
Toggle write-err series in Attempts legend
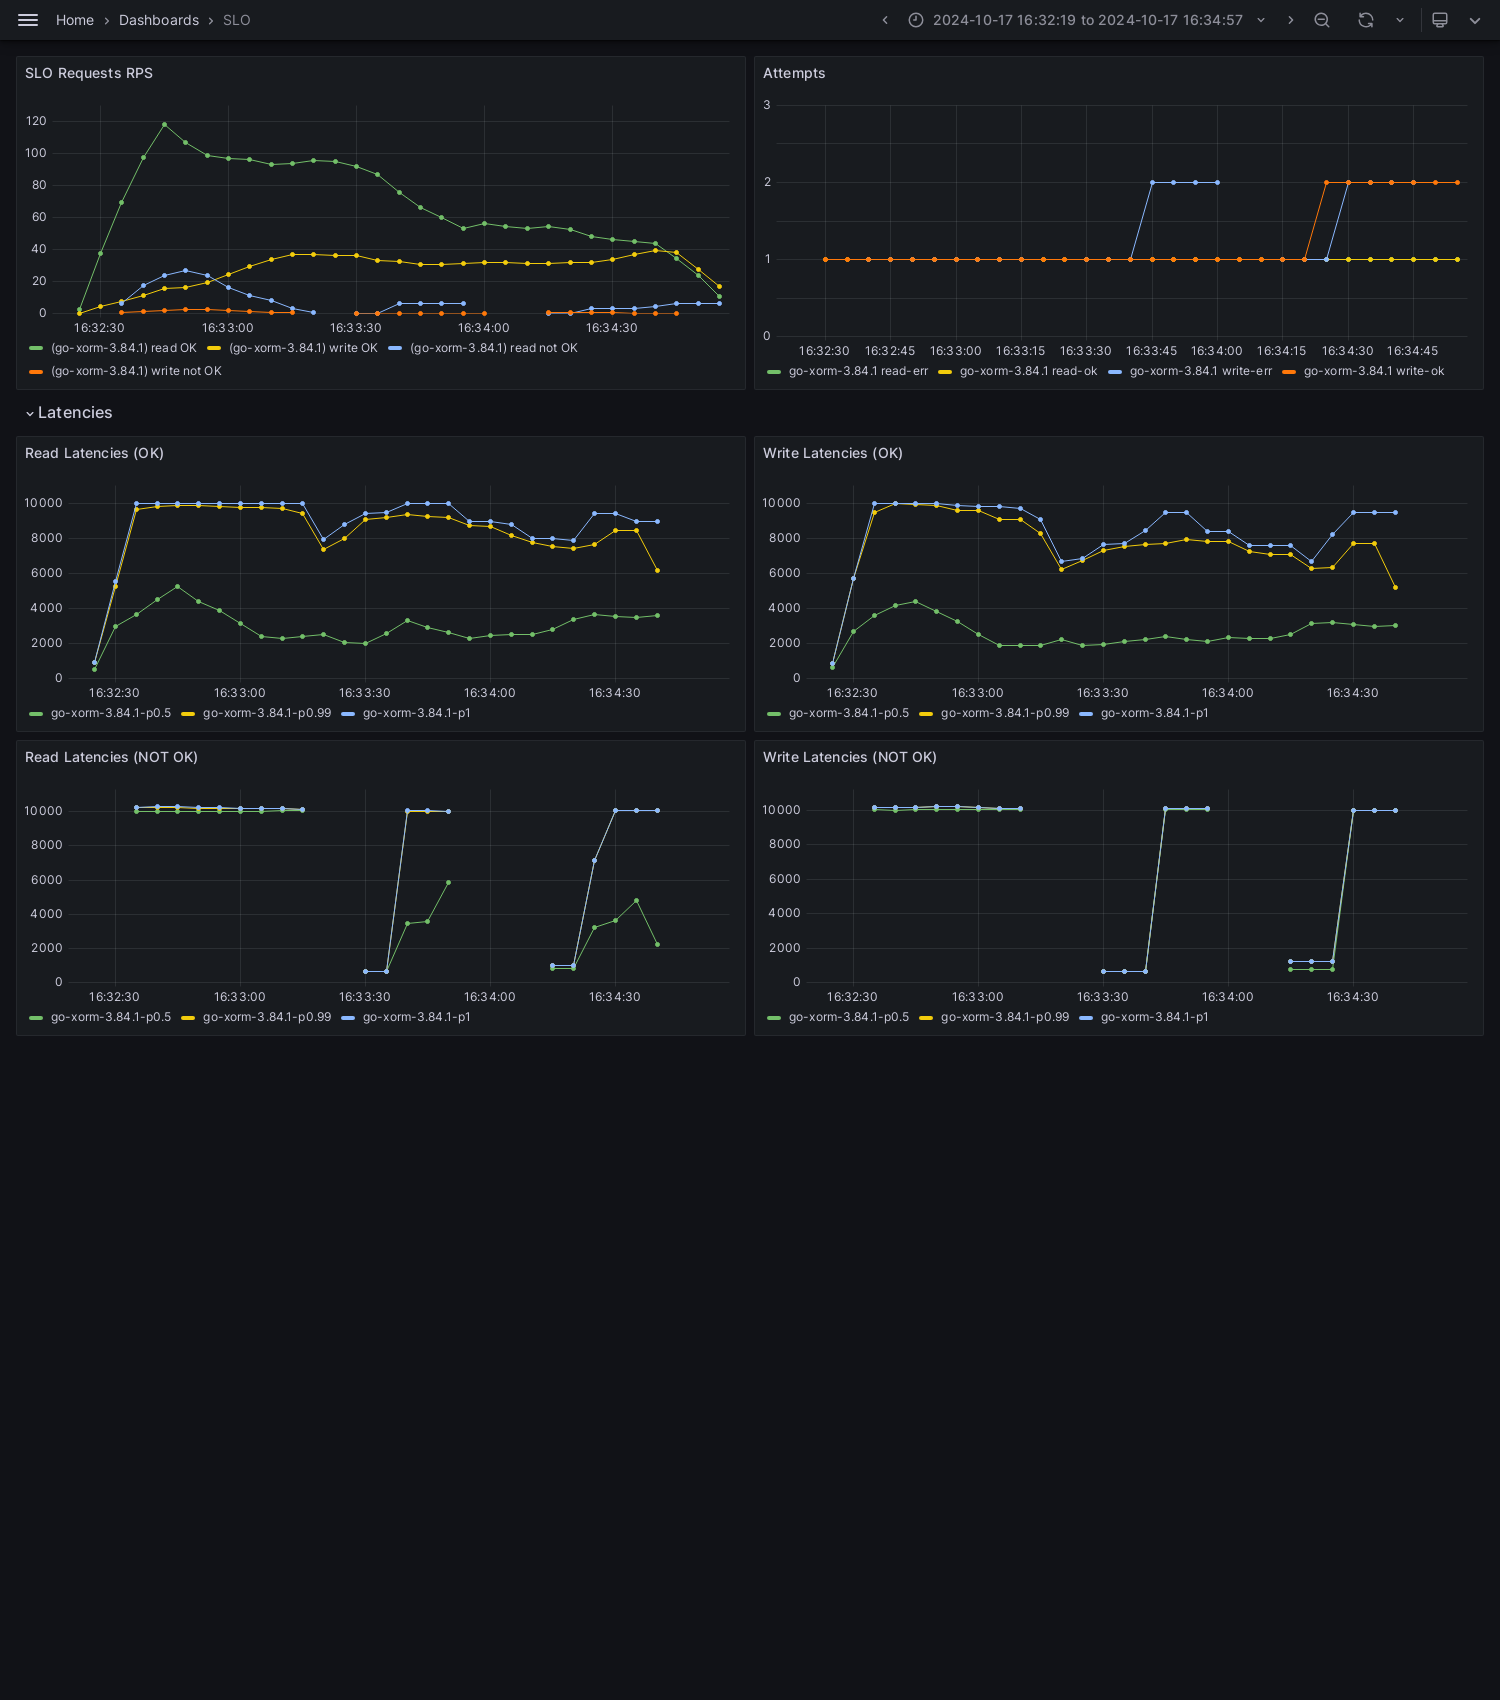(x=1201, y=371)
